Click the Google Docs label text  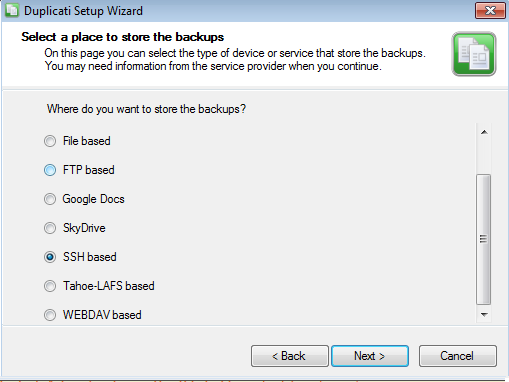point(93,199)
